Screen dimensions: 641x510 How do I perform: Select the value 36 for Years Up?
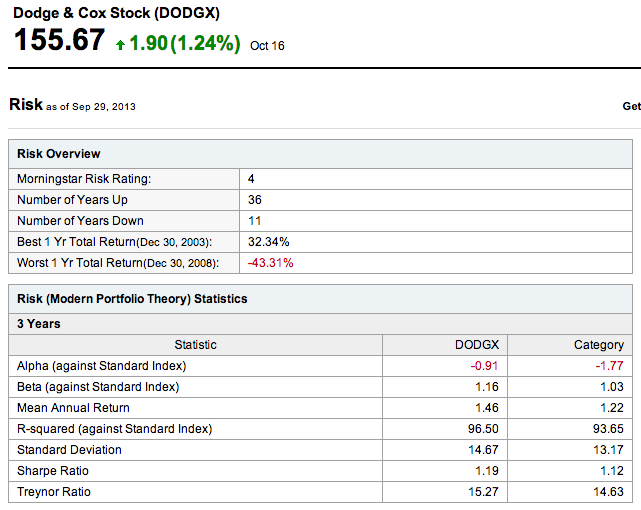255,200
